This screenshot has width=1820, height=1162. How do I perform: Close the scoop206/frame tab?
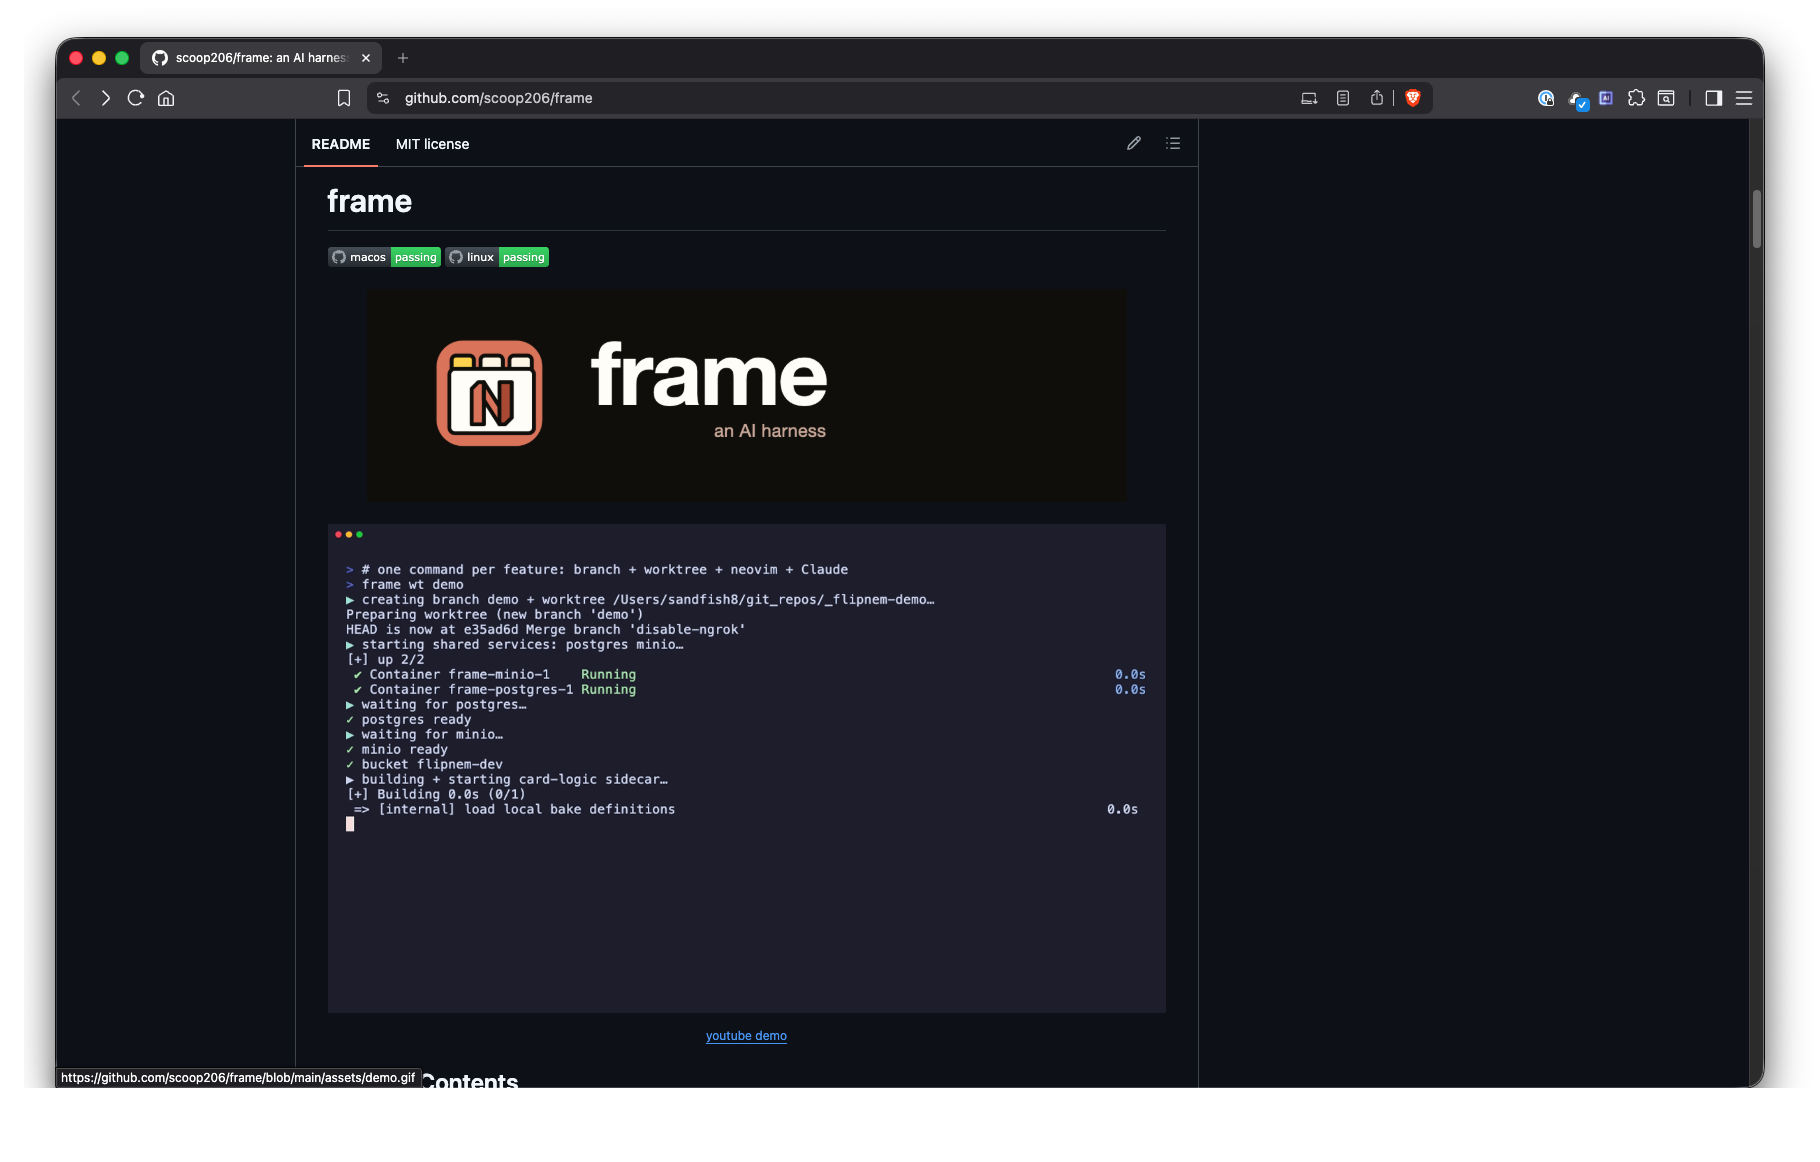click(366, 58)
